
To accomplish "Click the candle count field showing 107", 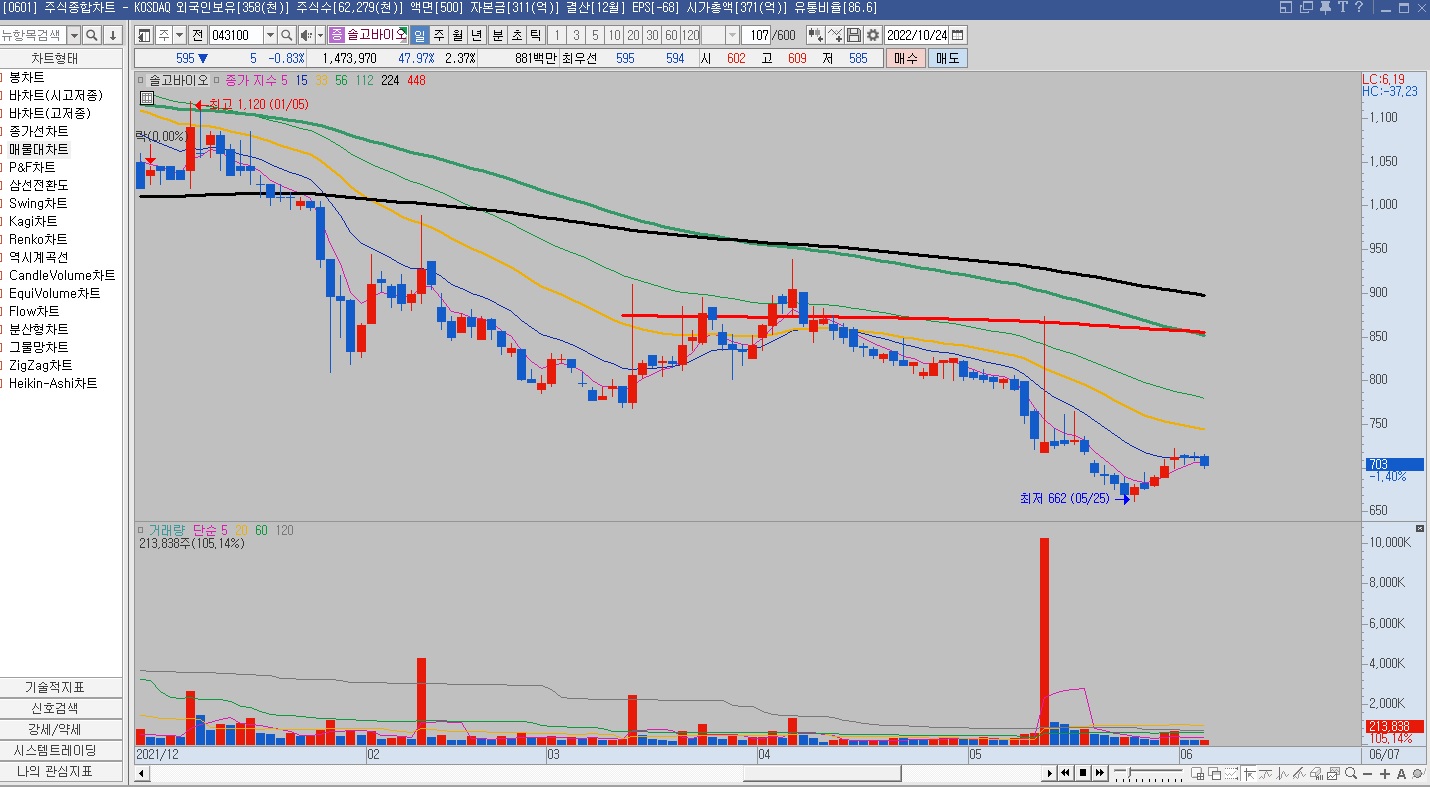I will click(758, 35).
